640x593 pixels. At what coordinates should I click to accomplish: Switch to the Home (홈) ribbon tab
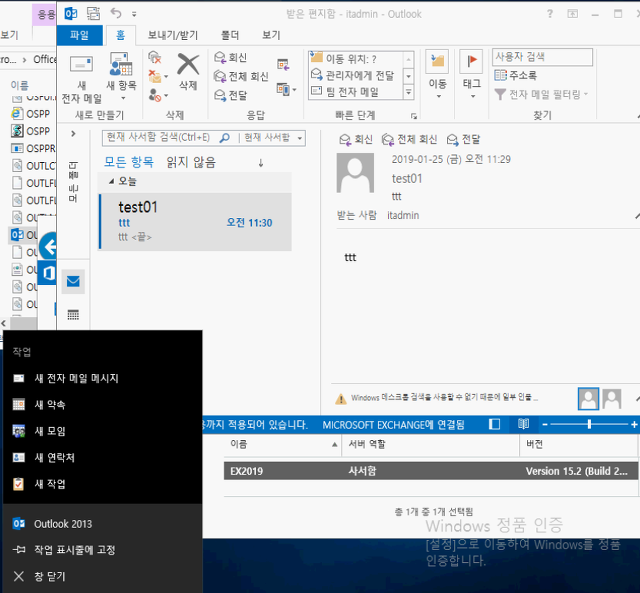(x=120, y=35)
